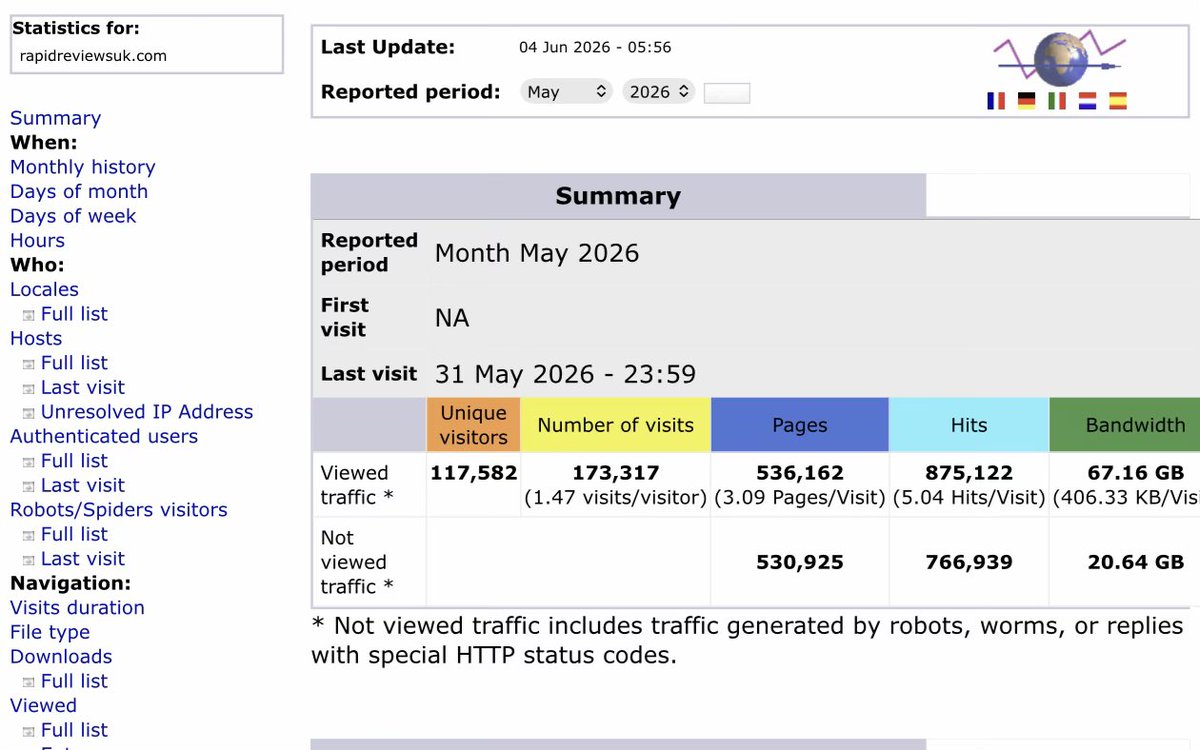This screenshot has width=1200, height=750.
Task: Switch to the French flag language
Action: (996, 100)
